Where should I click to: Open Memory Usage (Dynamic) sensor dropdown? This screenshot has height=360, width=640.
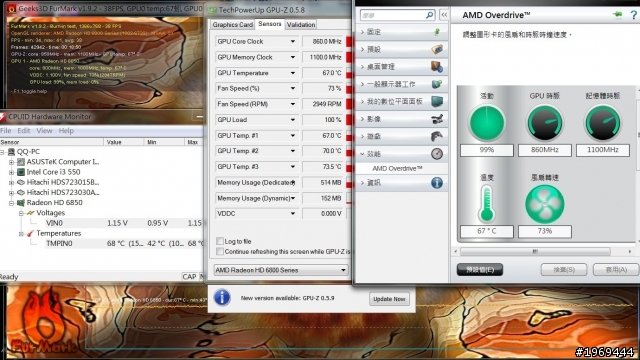point(293,198)
